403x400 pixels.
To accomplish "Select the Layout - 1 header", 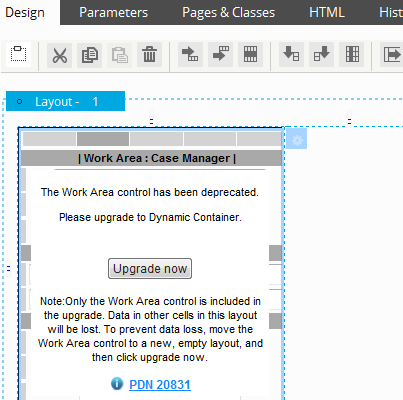I will [65, 101].
